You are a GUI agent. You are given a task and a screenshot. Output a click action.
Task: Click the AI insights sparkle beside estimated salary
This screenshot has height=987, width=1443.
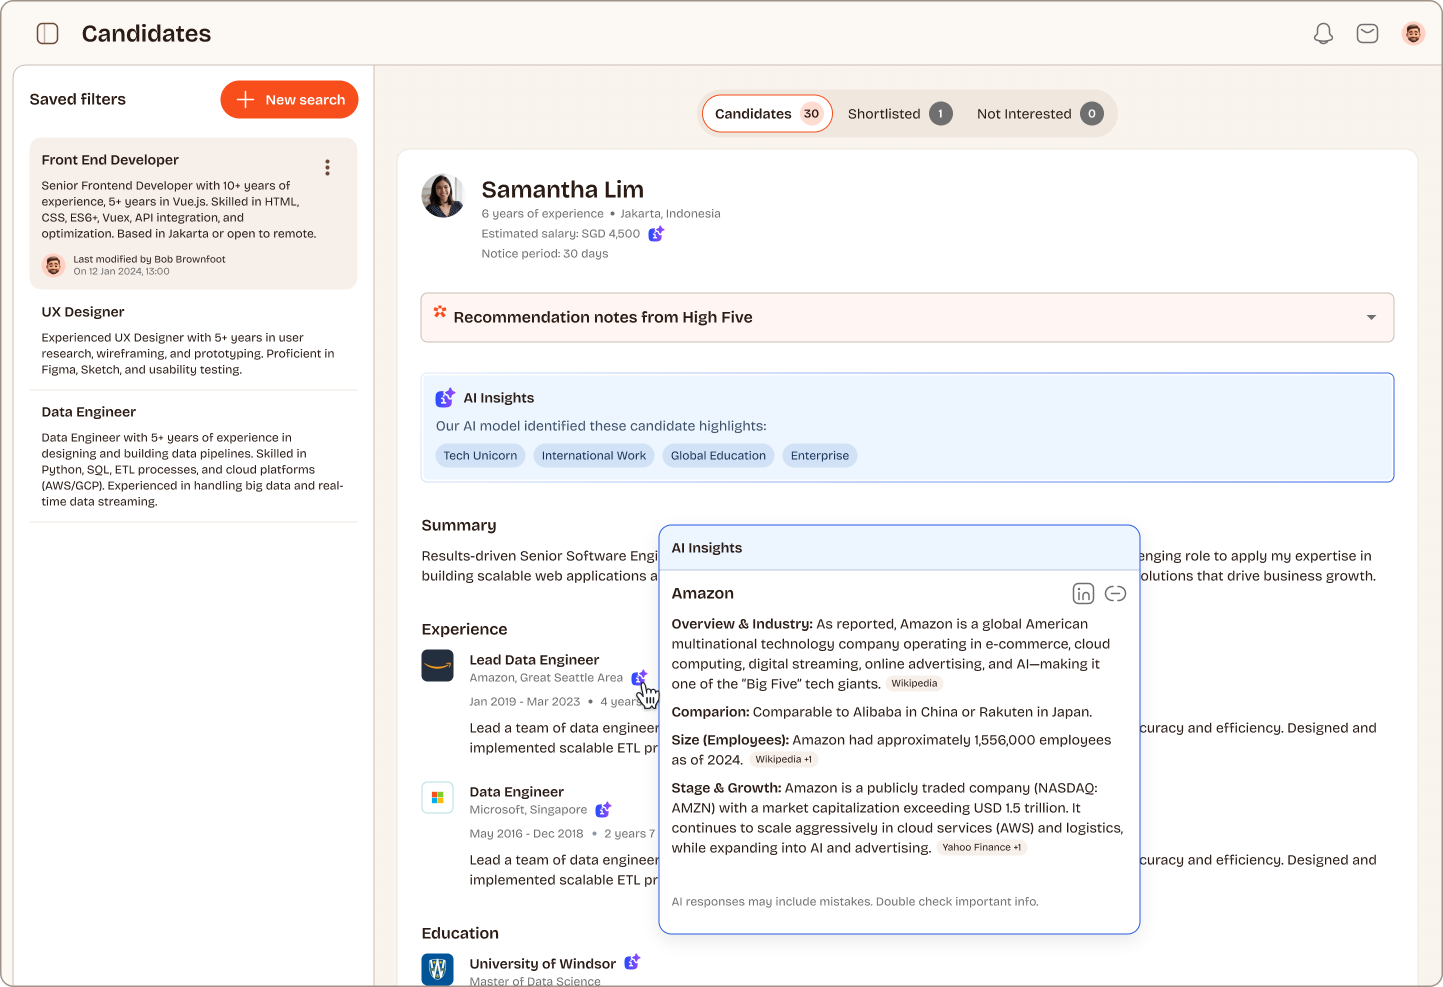[x=656, y=233]
